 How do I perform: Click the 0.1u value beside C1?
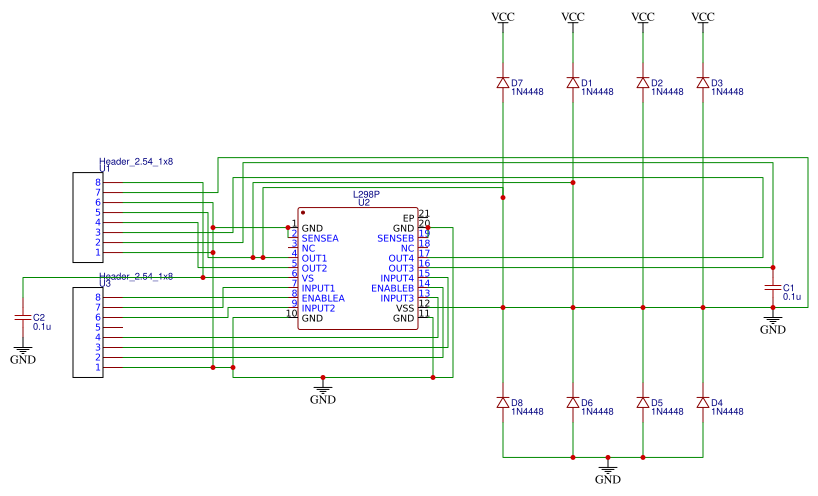pos(791,297)
